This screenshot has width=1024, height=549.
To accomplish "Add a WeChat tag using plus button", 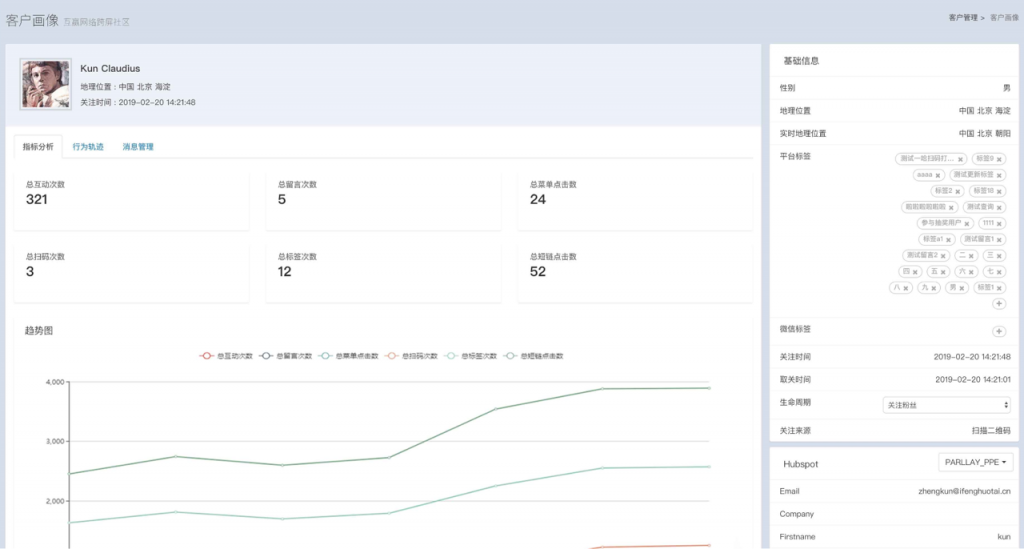I will point(998,331).
